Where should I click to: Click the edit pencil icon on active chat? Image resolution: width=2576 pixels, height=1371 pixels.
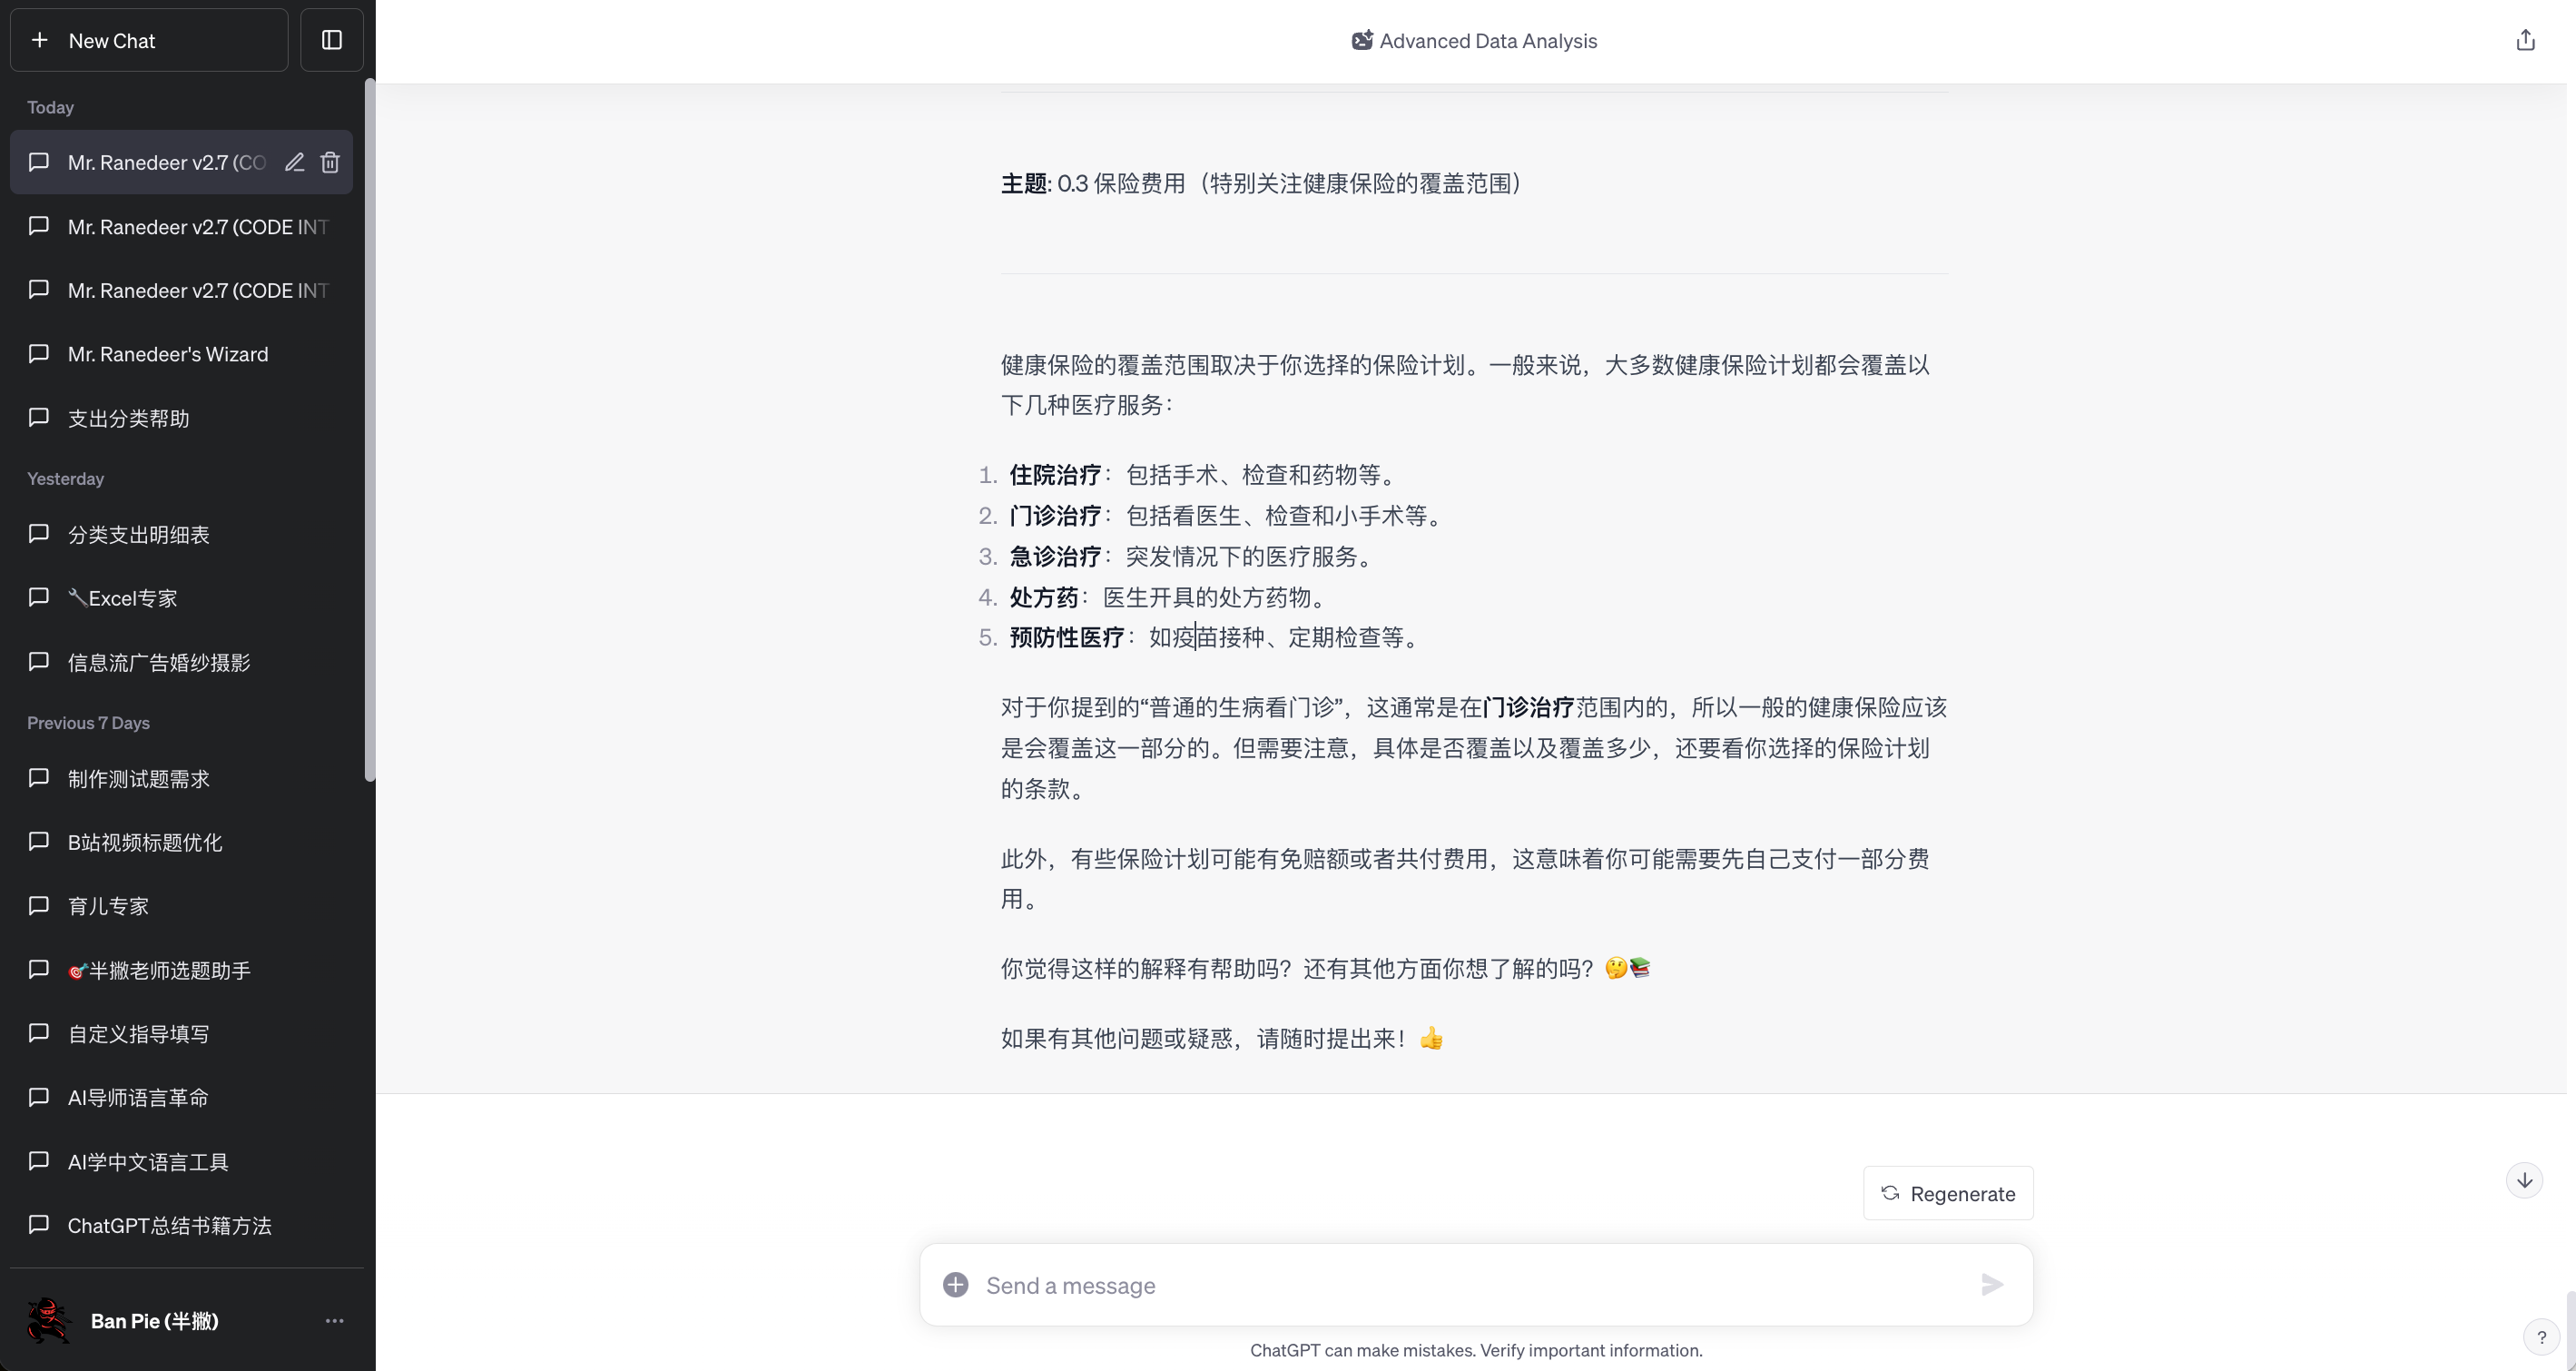click(294, 162)
